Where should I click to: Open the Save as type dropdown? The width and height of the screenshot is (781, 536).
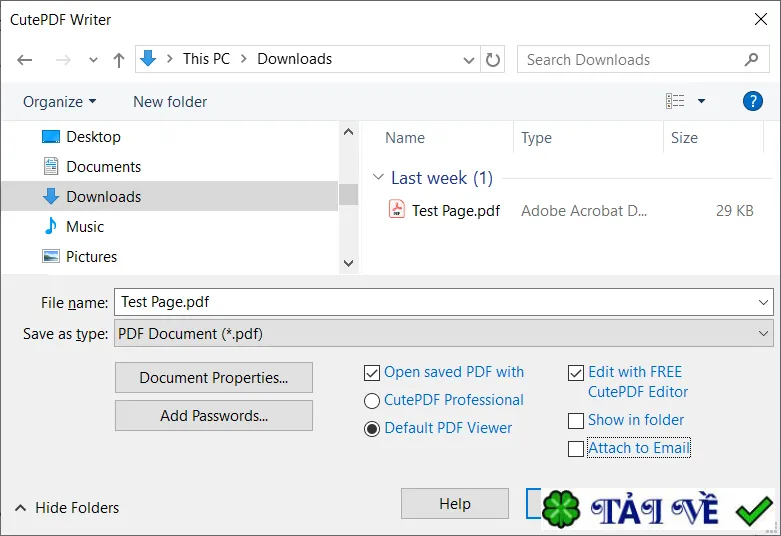(444, 333)
